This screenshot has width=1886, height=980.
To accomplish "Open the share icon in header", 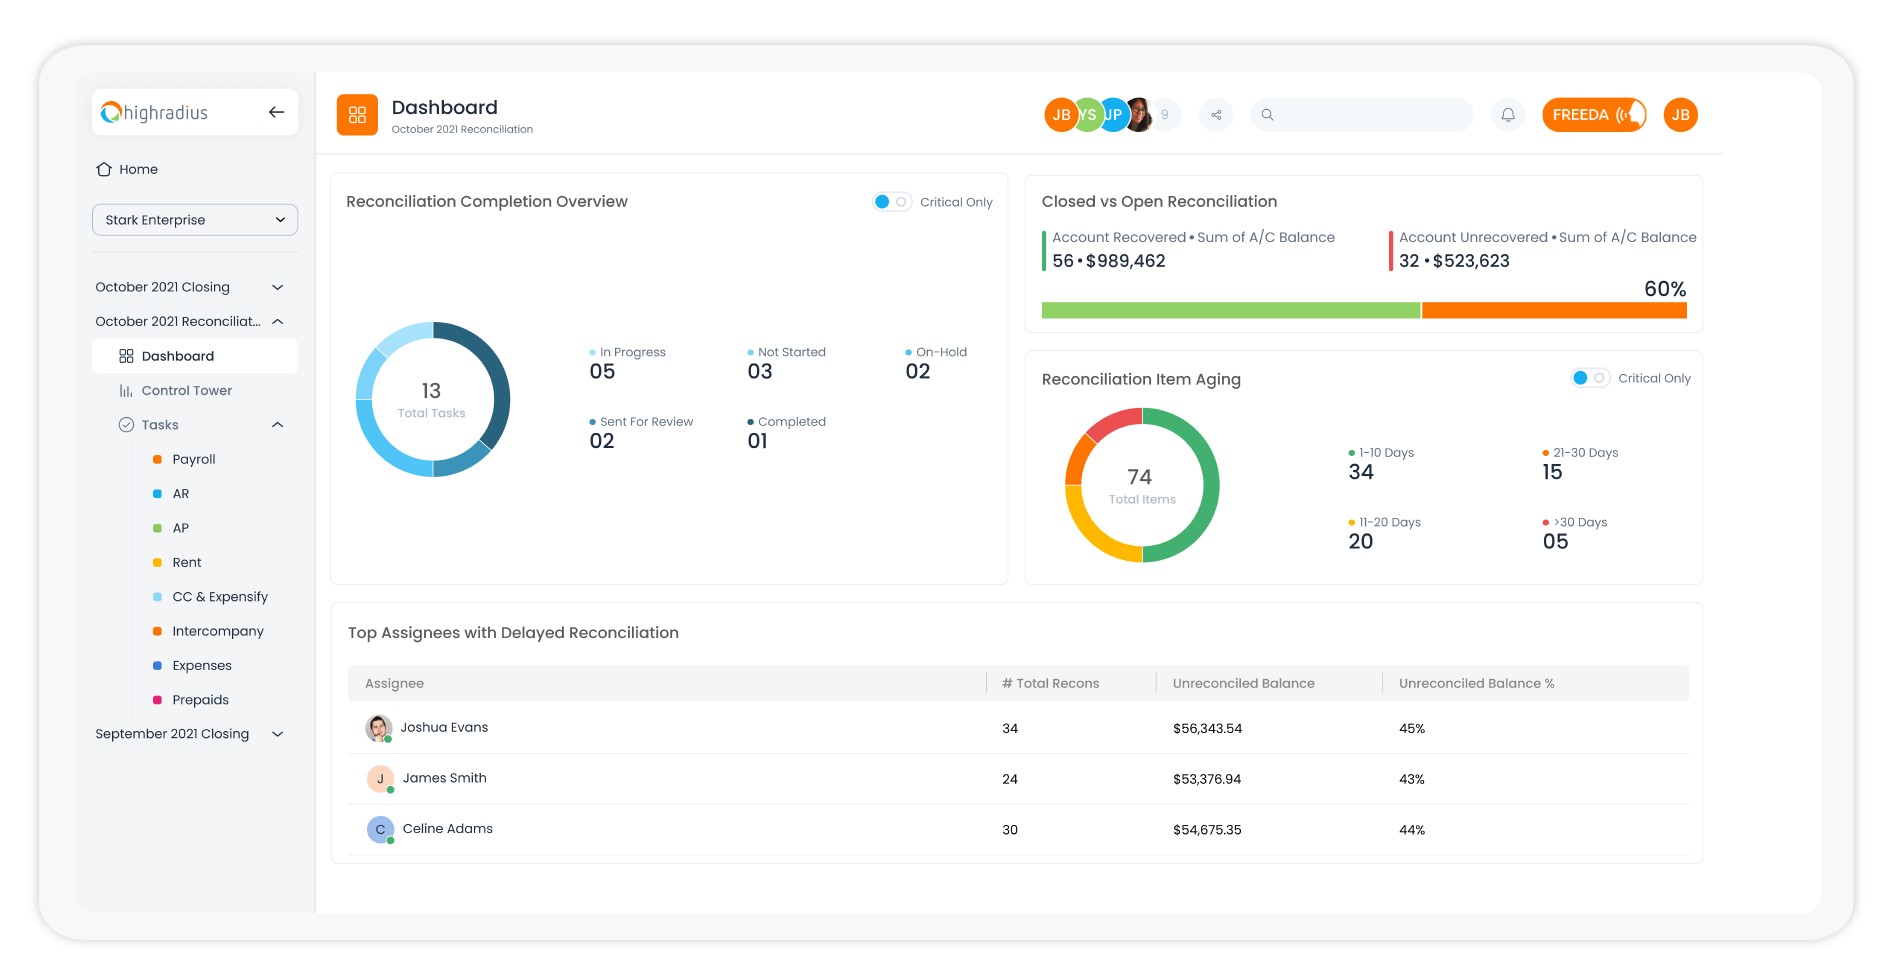I will point(1216,115).
